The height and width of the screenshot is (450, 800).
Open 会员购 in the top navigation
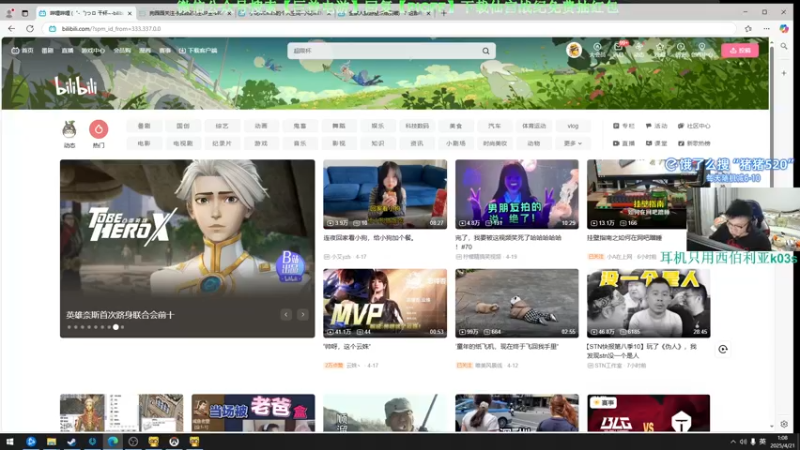click(x=122, y=51)
